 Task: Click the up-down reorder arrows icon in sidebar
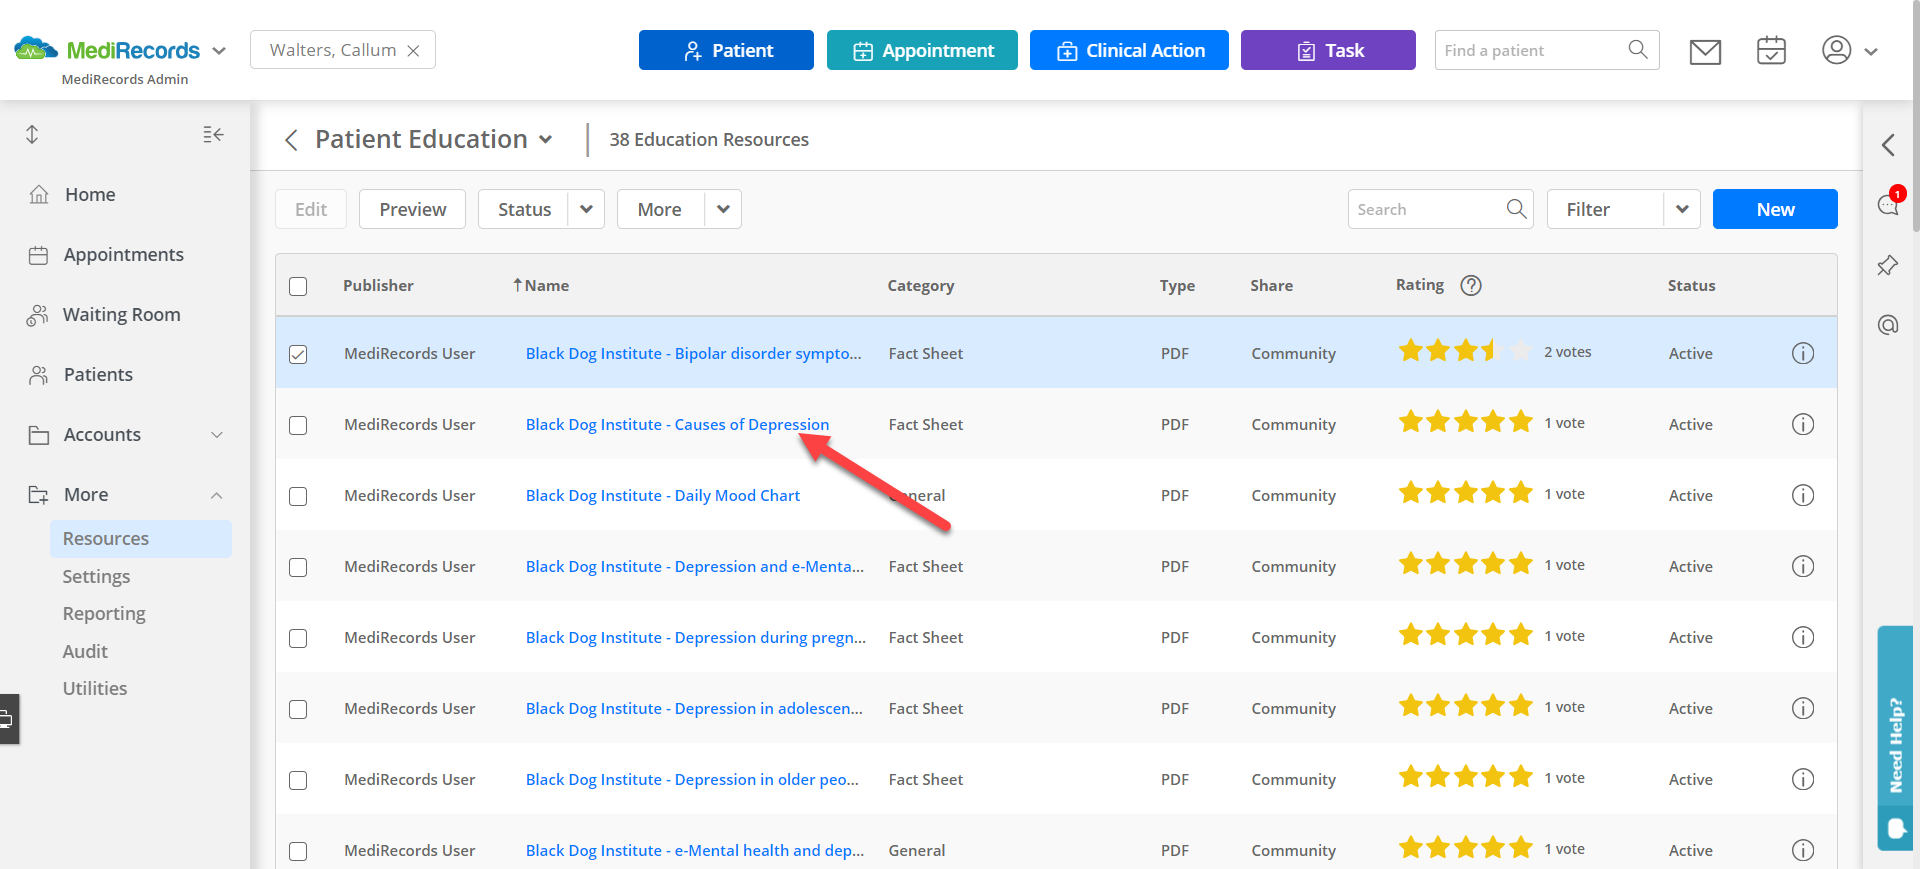coord(32,134)
